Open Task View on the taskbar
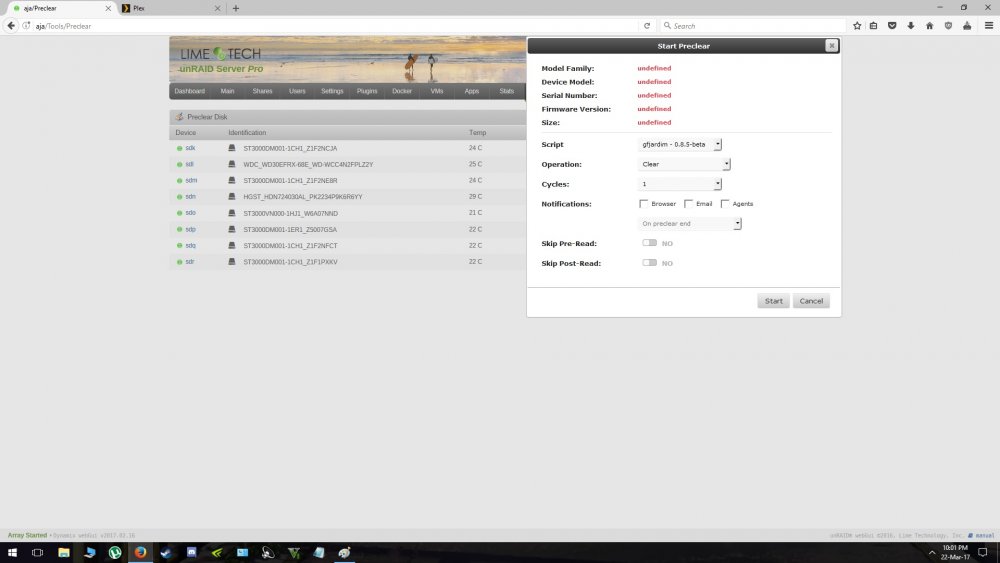This screenshot has width=1000, height=563. click(x=38, y=552)
